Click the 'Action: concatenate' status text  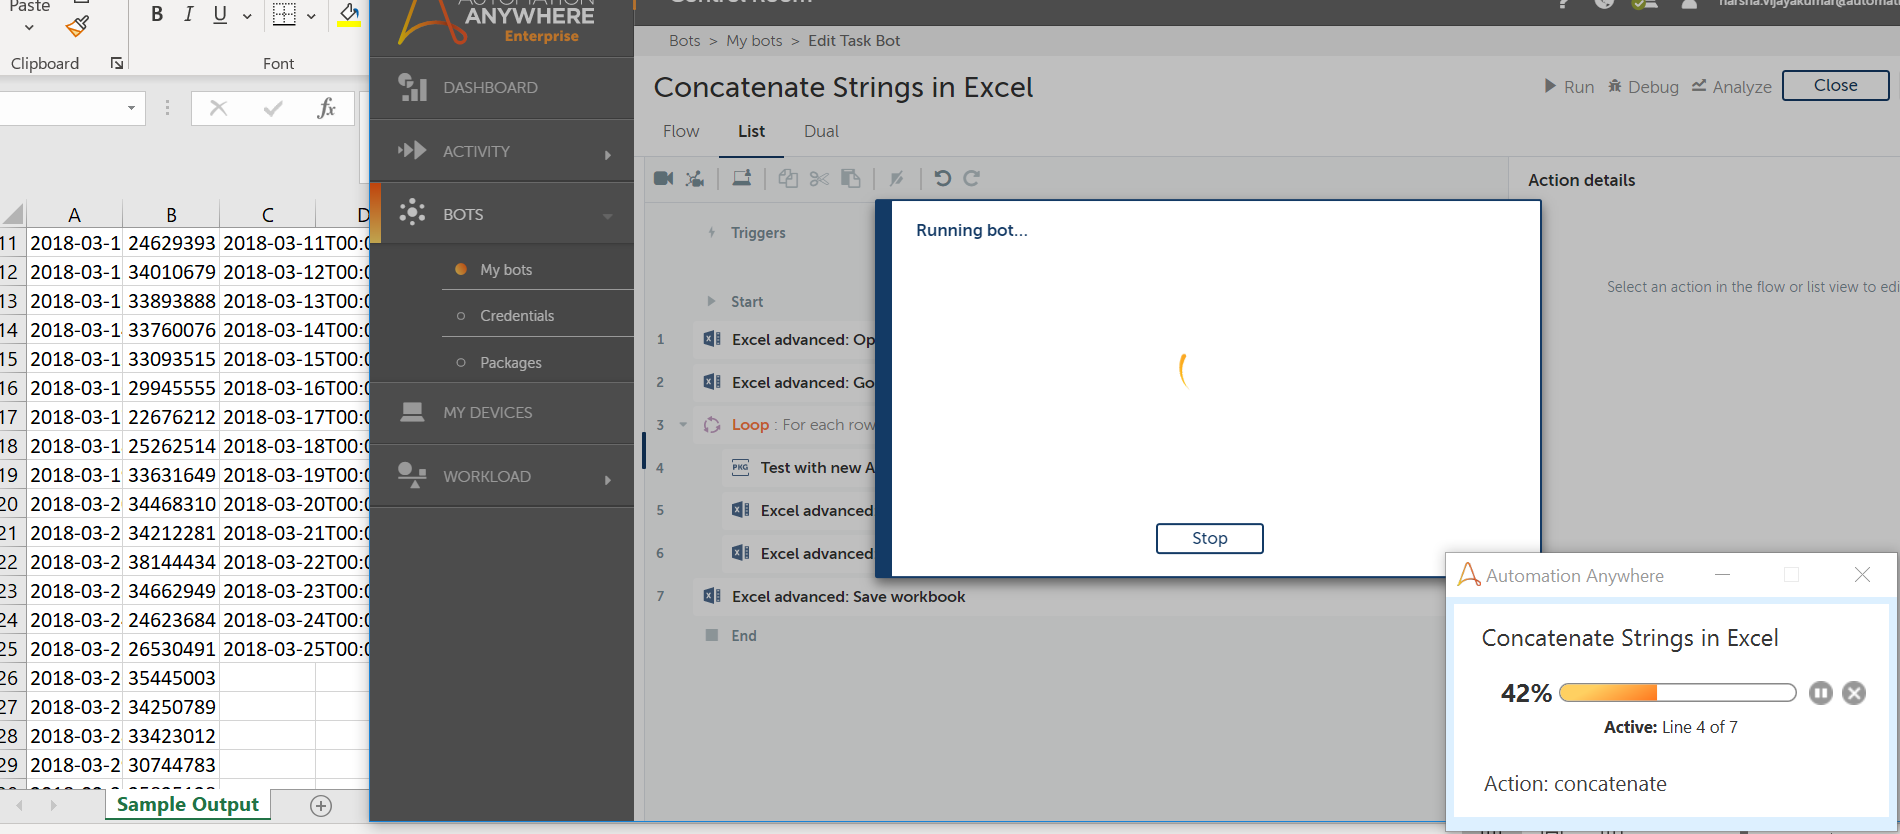pyautogui.click(x=1575, y=784)
